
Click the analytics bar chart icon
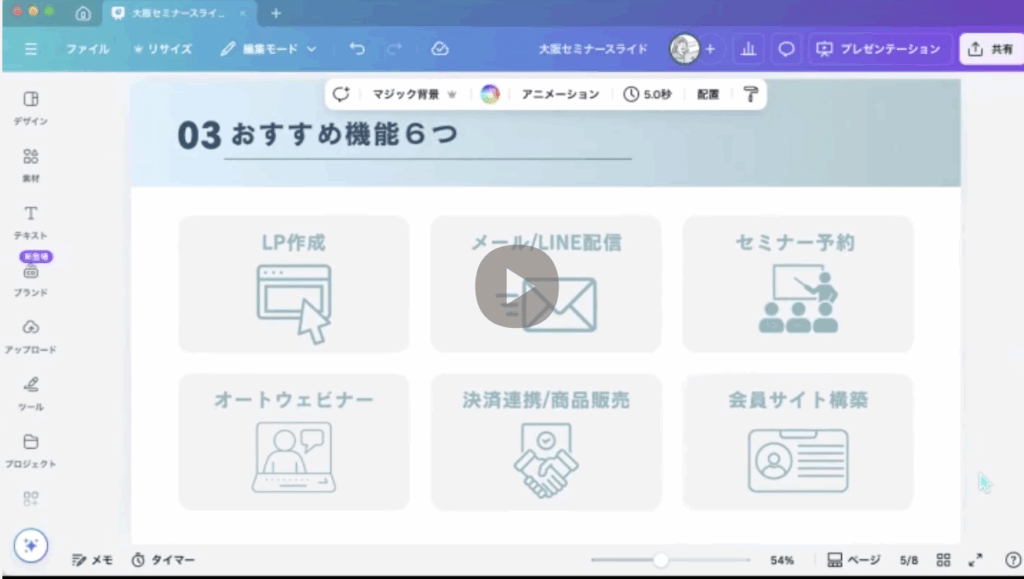[747, 49]
